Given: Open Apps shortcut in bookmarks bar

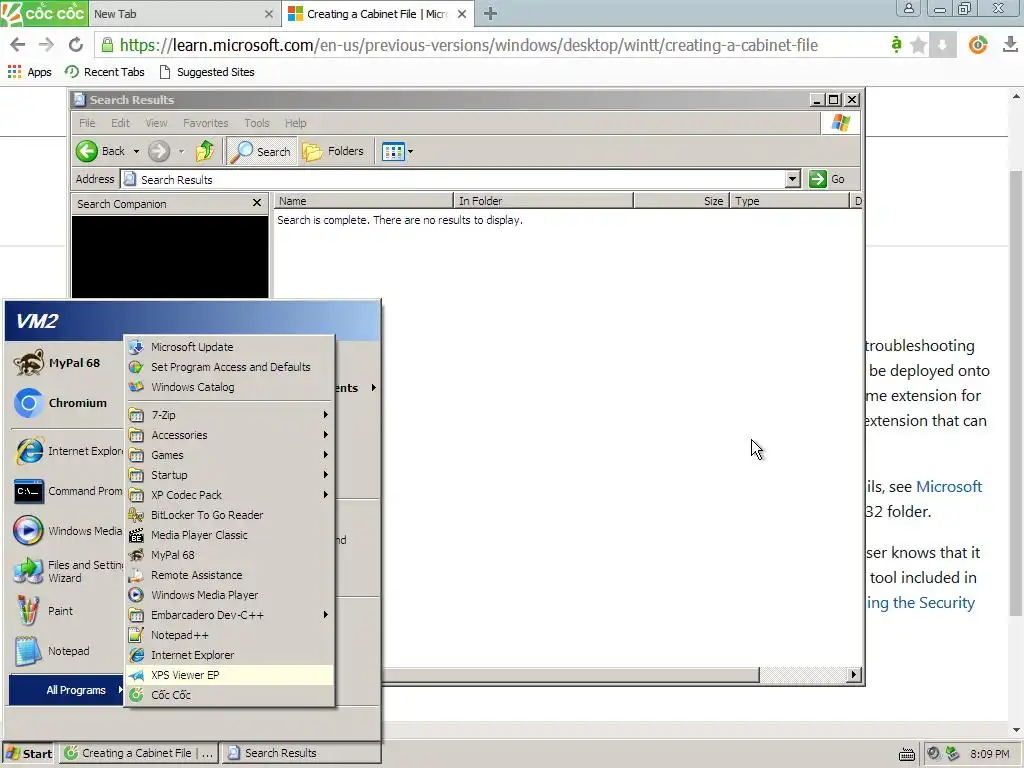Looking at the screenshot, I should [x=29, y=72].
